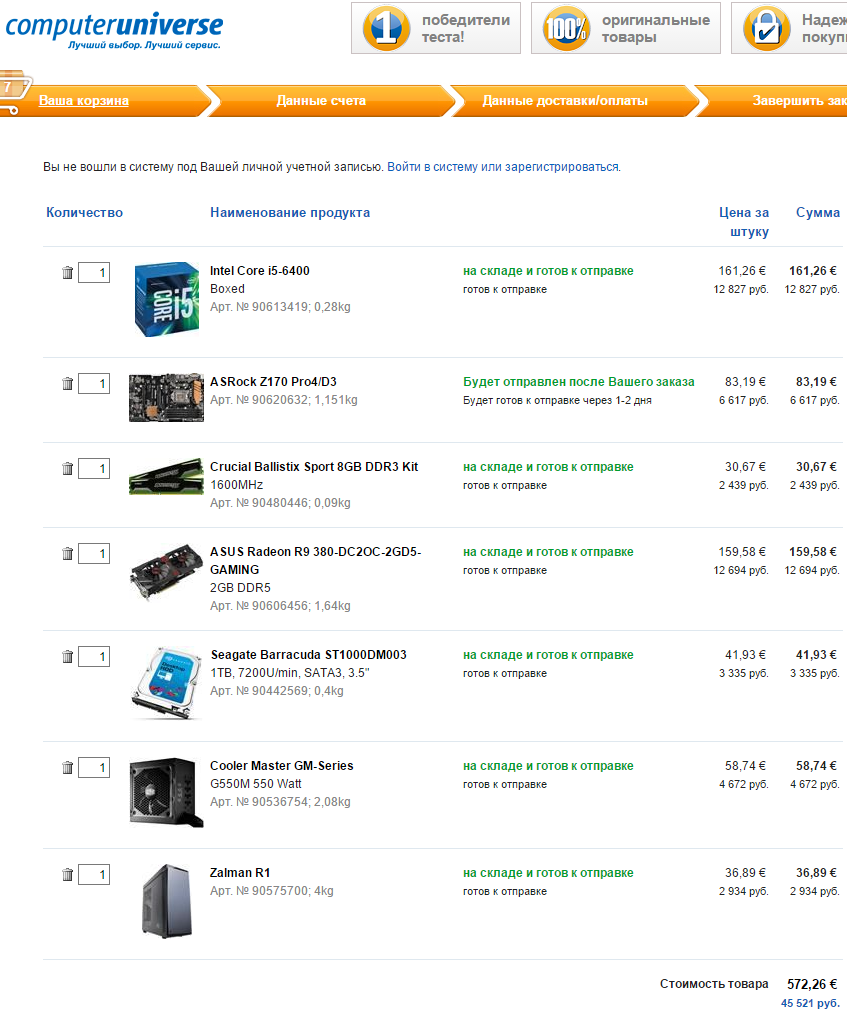This screenshot has height=1017, width=847.
Task: Select quantity box for Crucial Ballistix Sport
Action: point(94,468)
